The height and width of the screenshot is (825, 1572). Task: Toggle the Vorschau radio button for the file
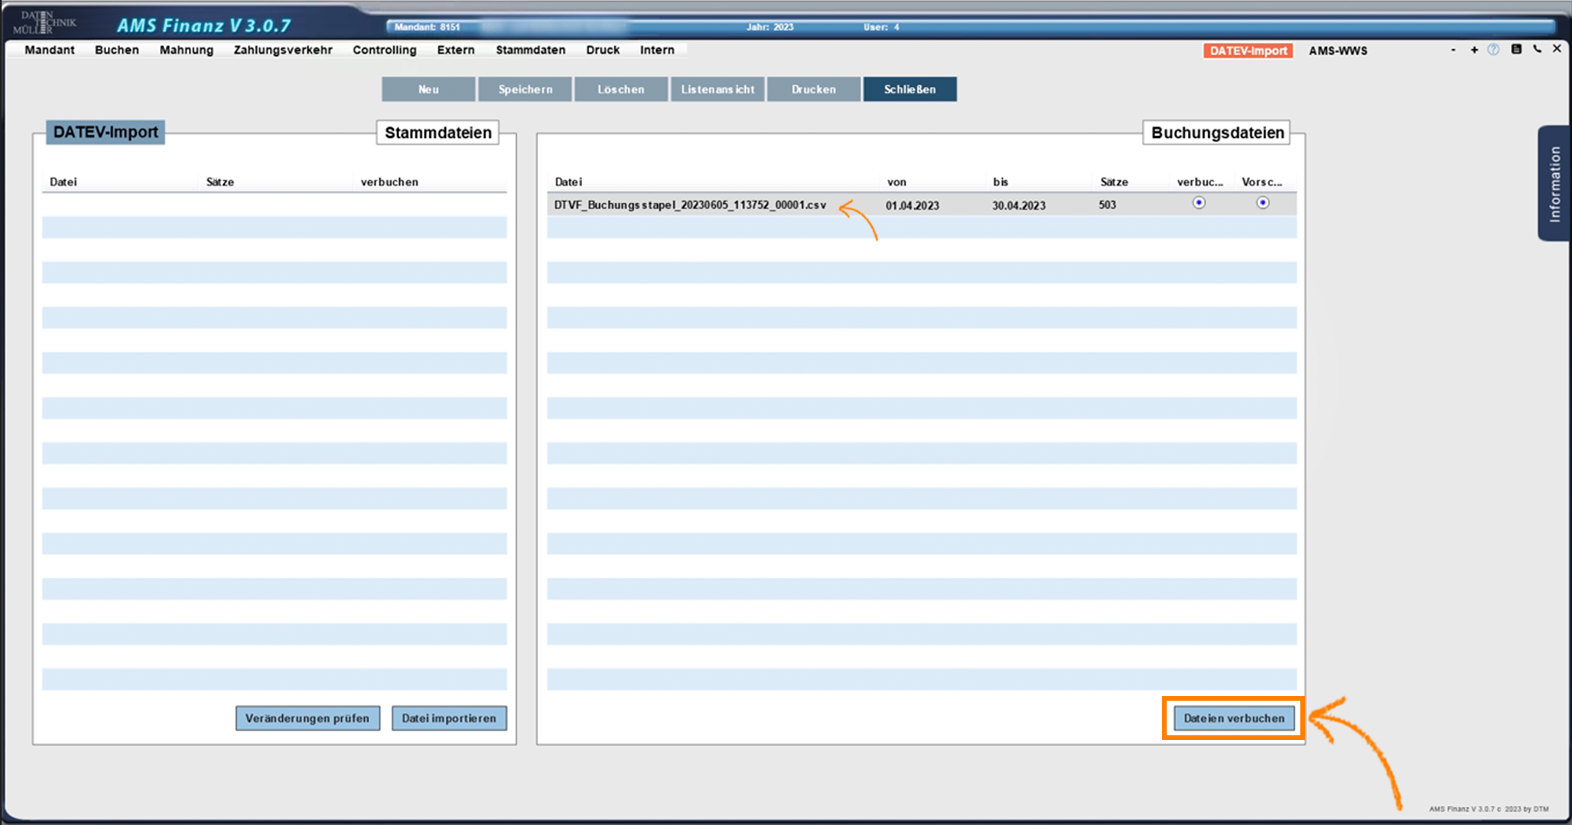[1263, 203]
